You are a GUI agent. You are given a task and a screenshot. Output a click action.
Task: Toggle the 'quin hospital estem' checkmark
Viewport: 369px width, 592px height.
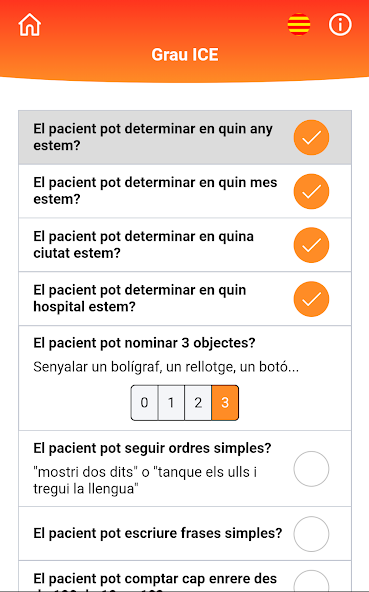311,299
